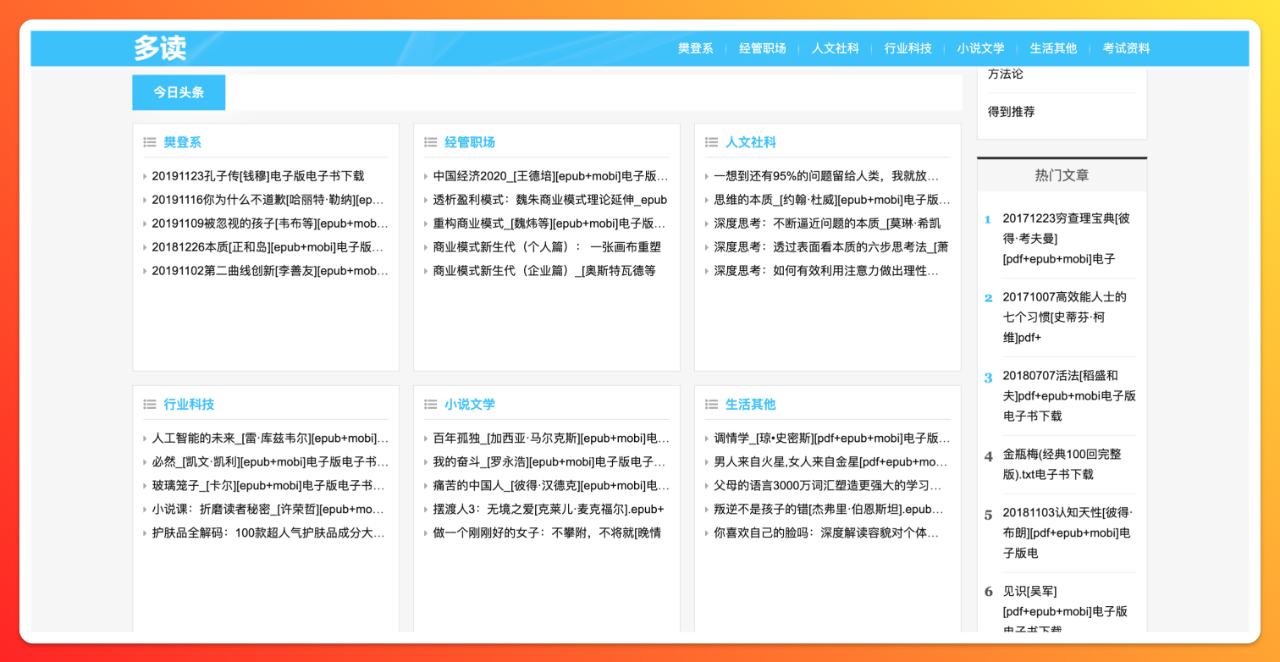Open article 你喜欢自己的脸吗

[x=827, y=533]
